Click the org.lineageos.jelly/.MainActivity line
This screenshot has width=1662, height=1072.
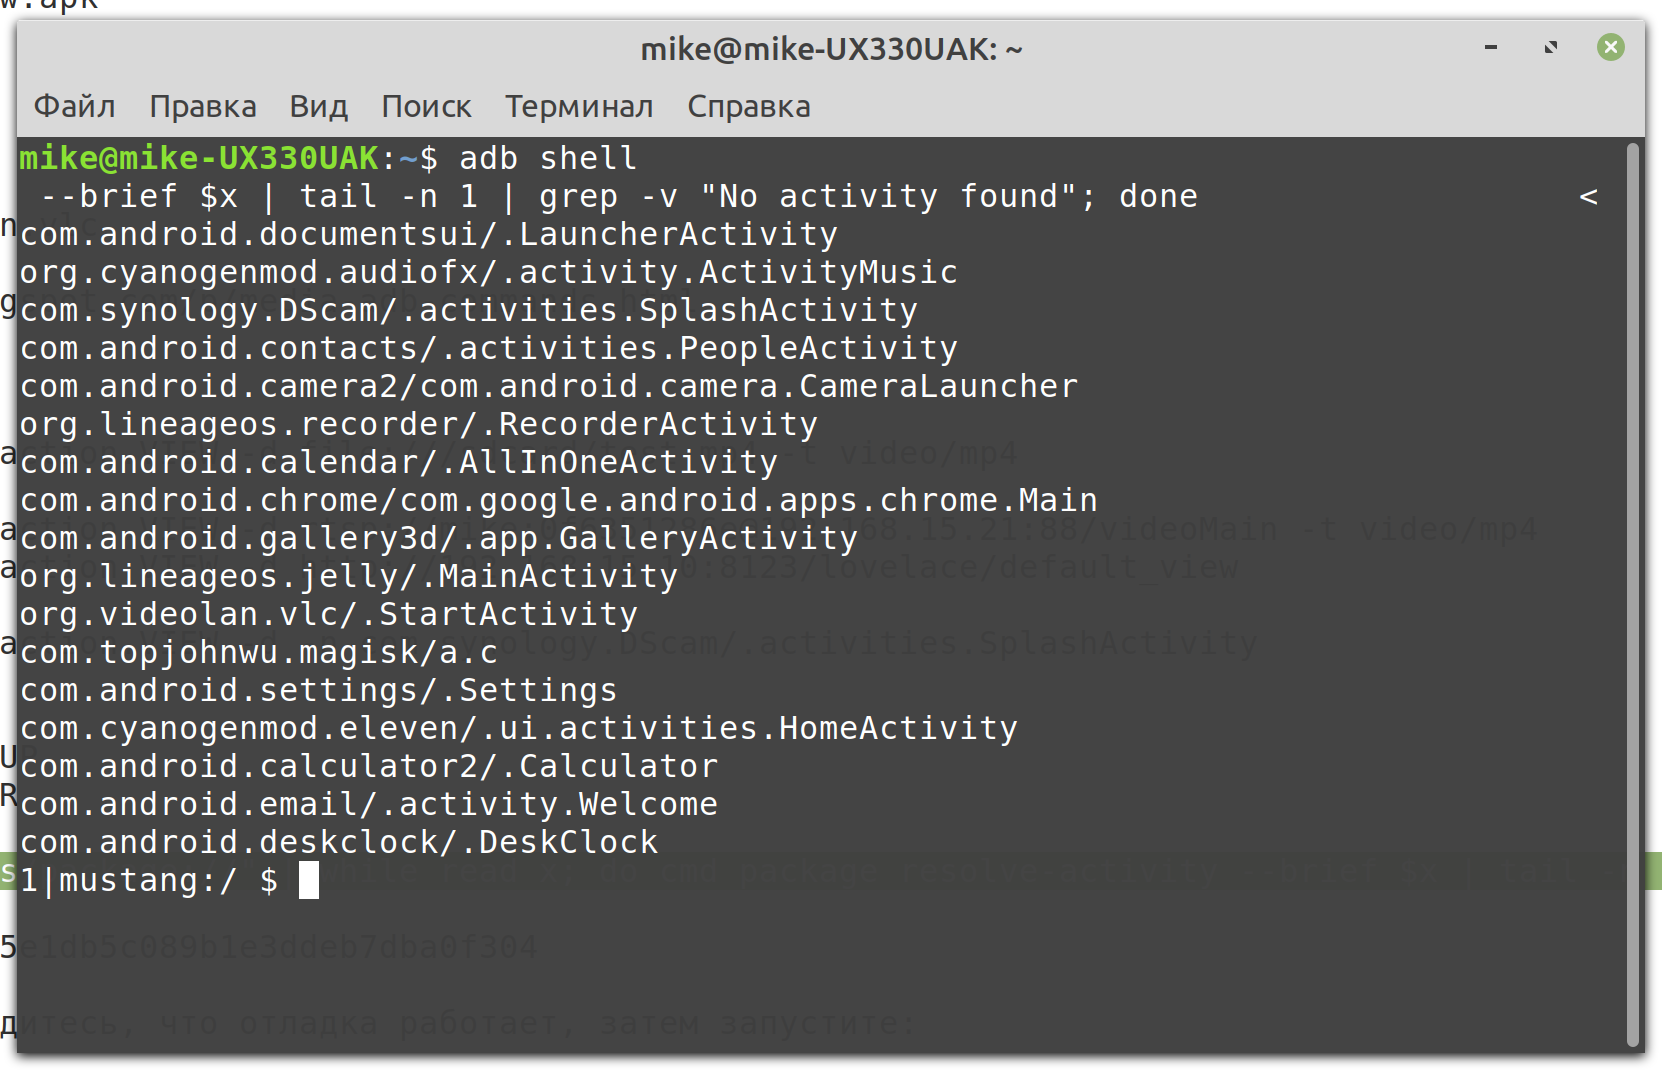coord(349,576)
